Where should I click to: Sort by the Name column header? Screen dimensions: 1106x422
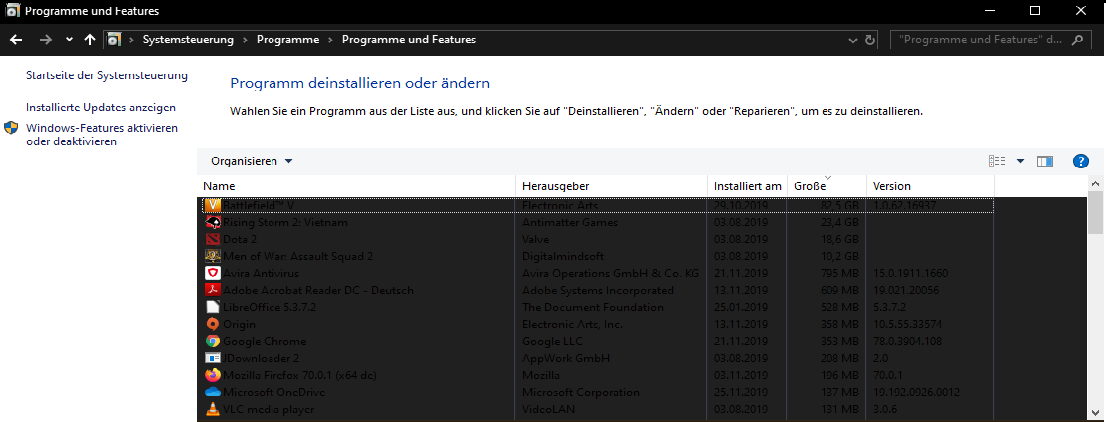356,186
